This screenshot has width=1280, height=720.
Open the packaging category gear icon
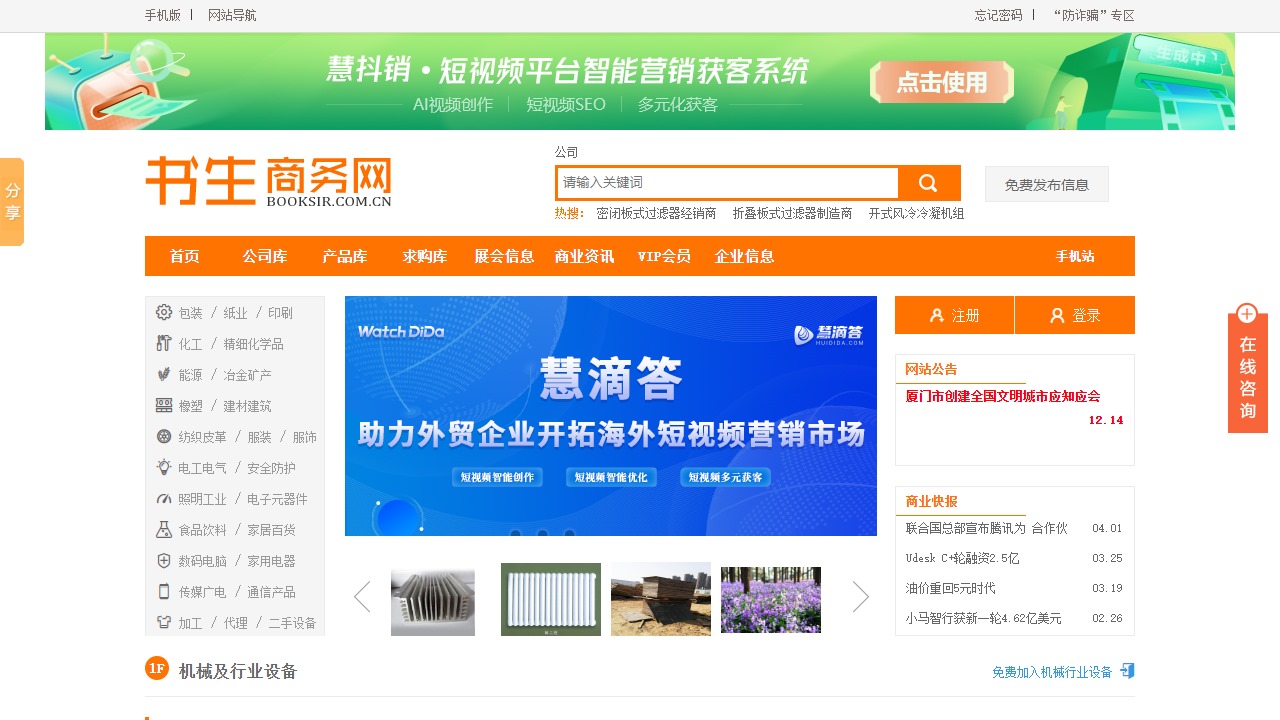[x=164, y=312]
